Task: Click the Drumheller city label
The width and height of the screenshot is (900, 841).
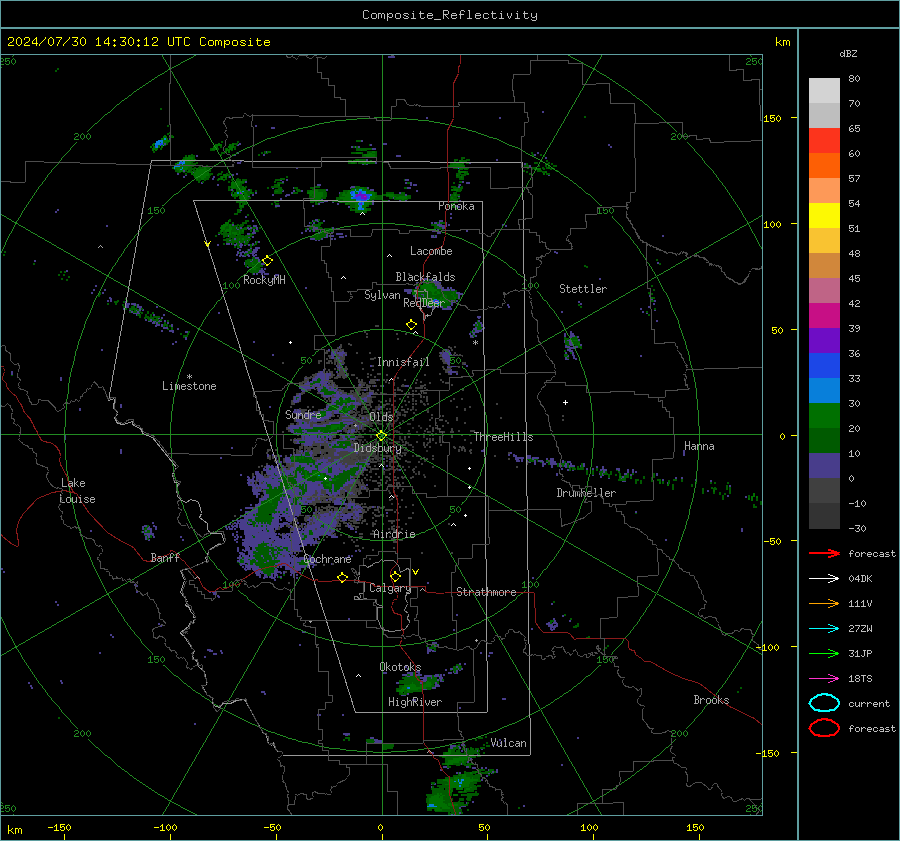Action: 586,493
